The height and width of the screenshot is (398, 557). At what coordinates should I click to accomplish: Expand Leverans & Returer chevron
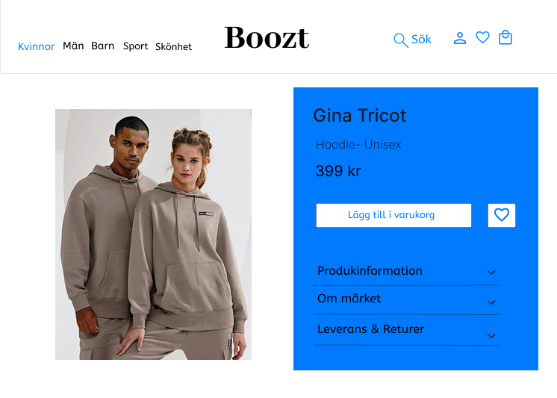[x=491, y=336]
